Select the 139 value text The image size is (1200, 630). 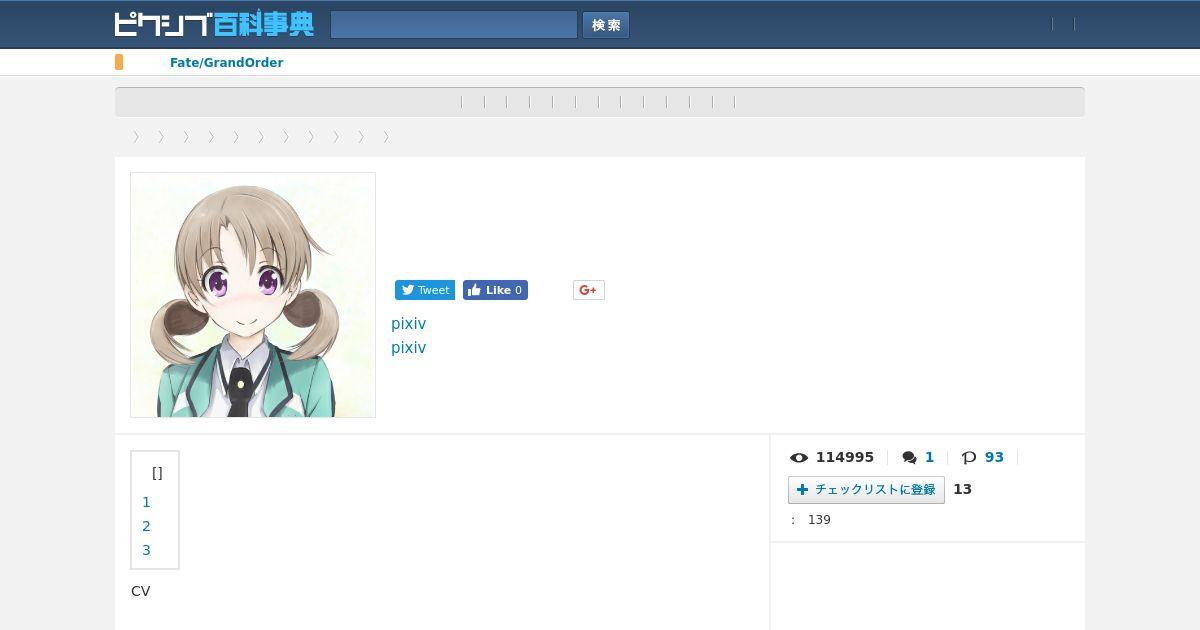(x=819, y=520)
